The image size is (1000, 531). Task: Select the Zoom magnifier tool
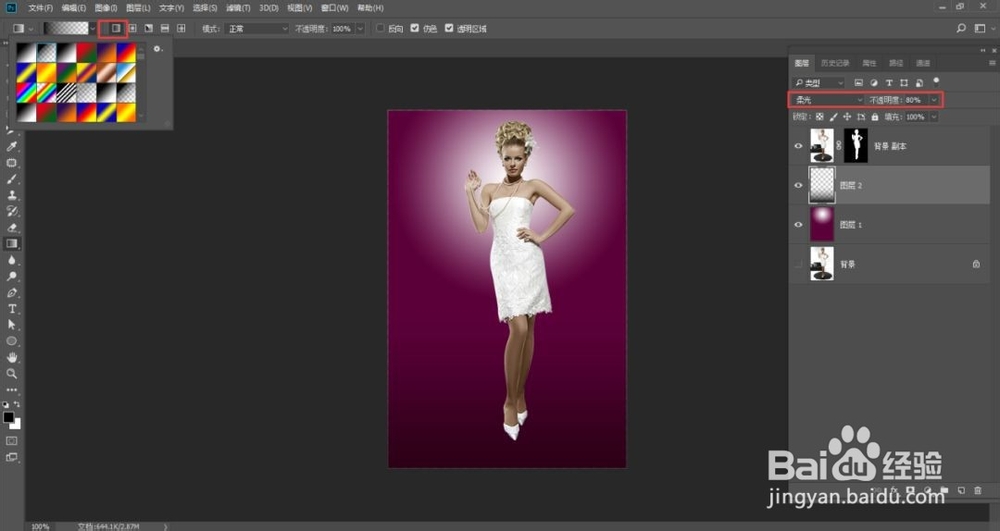pyautogui.click(x=11, y=374)
